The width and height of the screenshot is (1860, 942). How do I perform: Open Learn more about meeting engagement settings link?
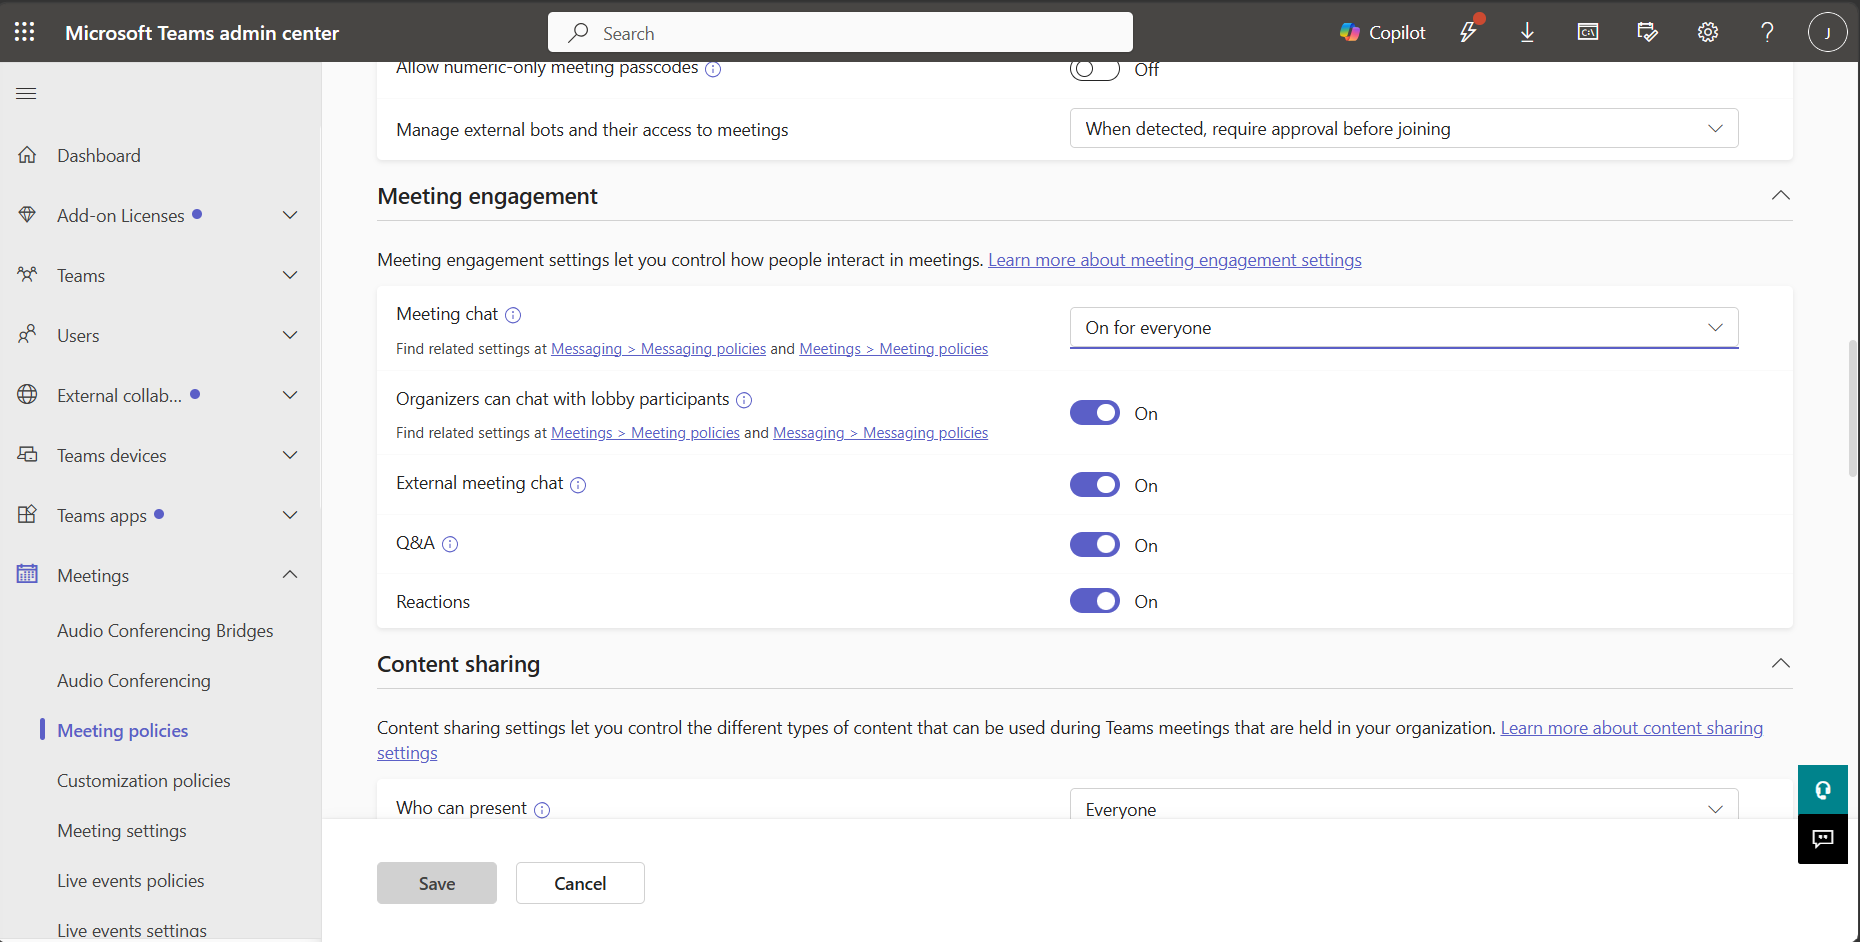(1175, 260)
